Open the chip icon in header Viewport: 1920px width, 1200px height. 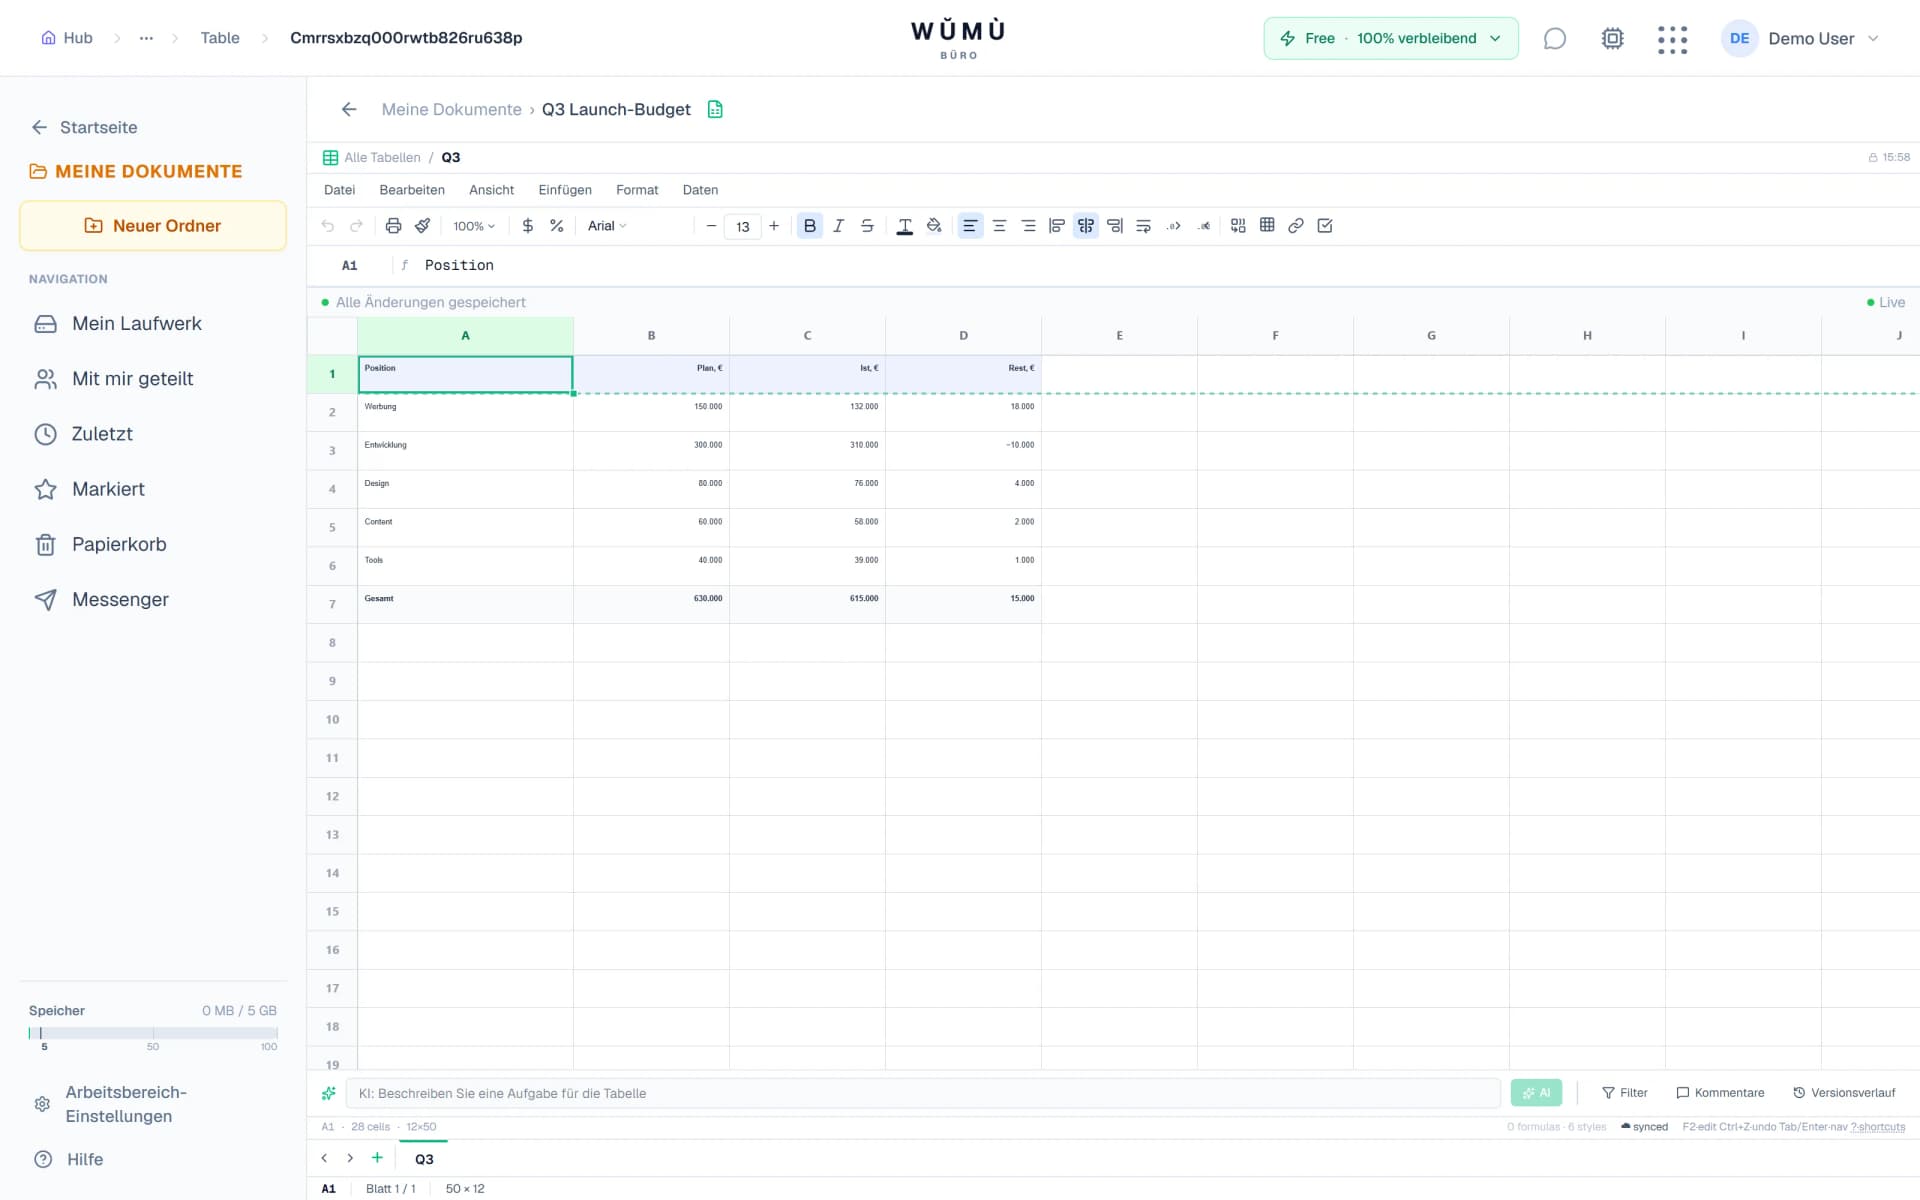pos(1612,38)
